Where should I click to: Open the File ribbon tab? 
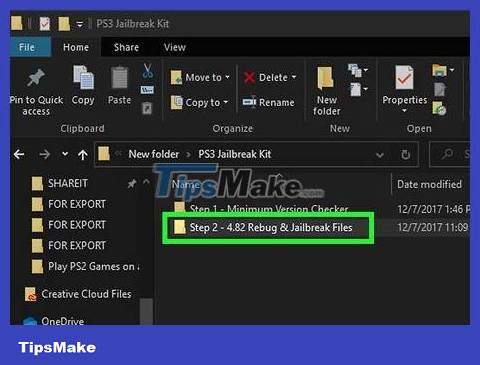tap(30, 47)
